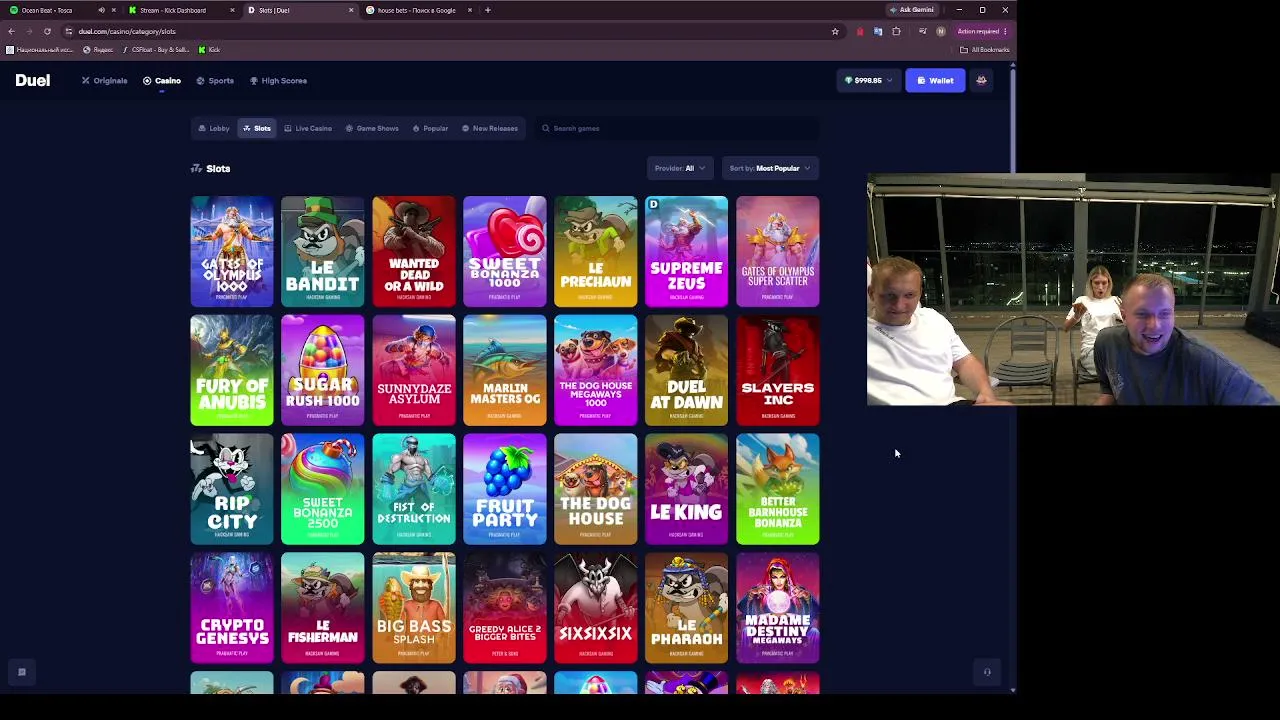Launch Sweet Bonanza 1000
1280x720 pixels.
point(505,251)
